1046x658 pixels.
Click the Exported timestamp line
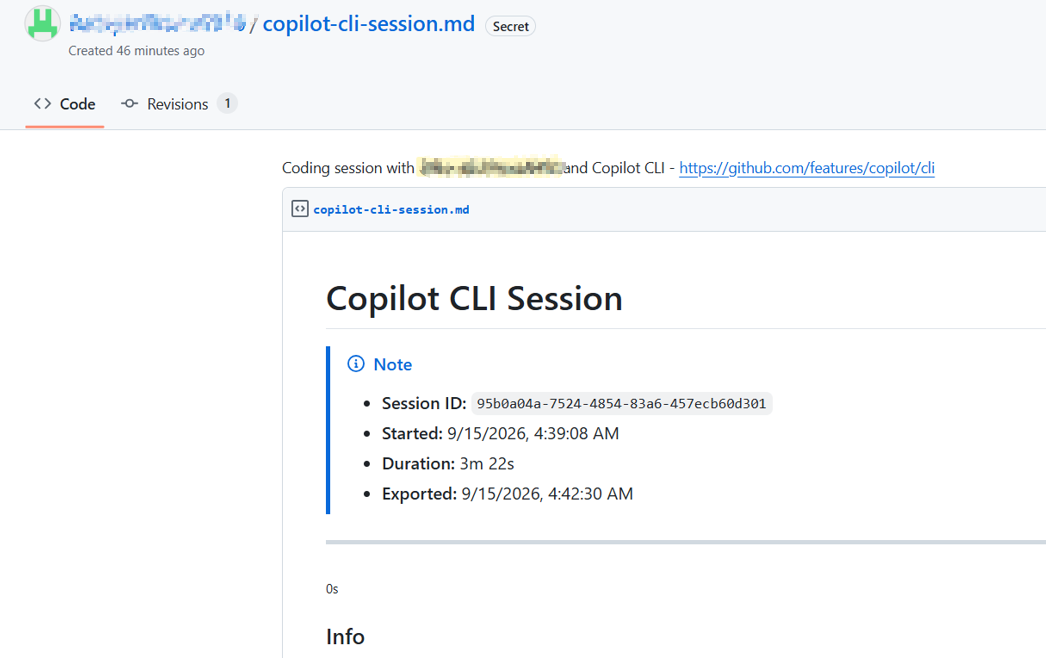tap(507, 494)
